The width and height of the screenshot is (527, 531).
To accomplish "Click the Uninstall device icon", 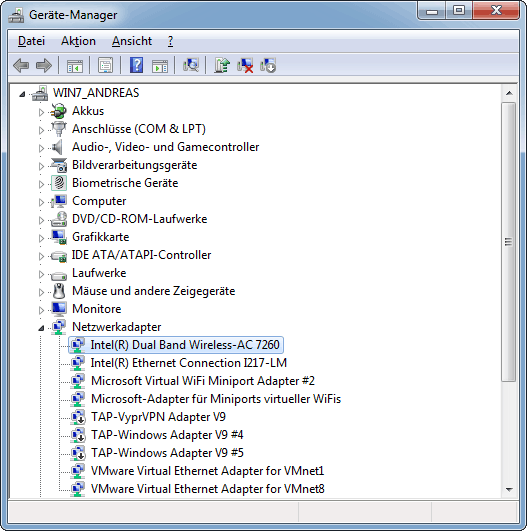I will point(245,65).
